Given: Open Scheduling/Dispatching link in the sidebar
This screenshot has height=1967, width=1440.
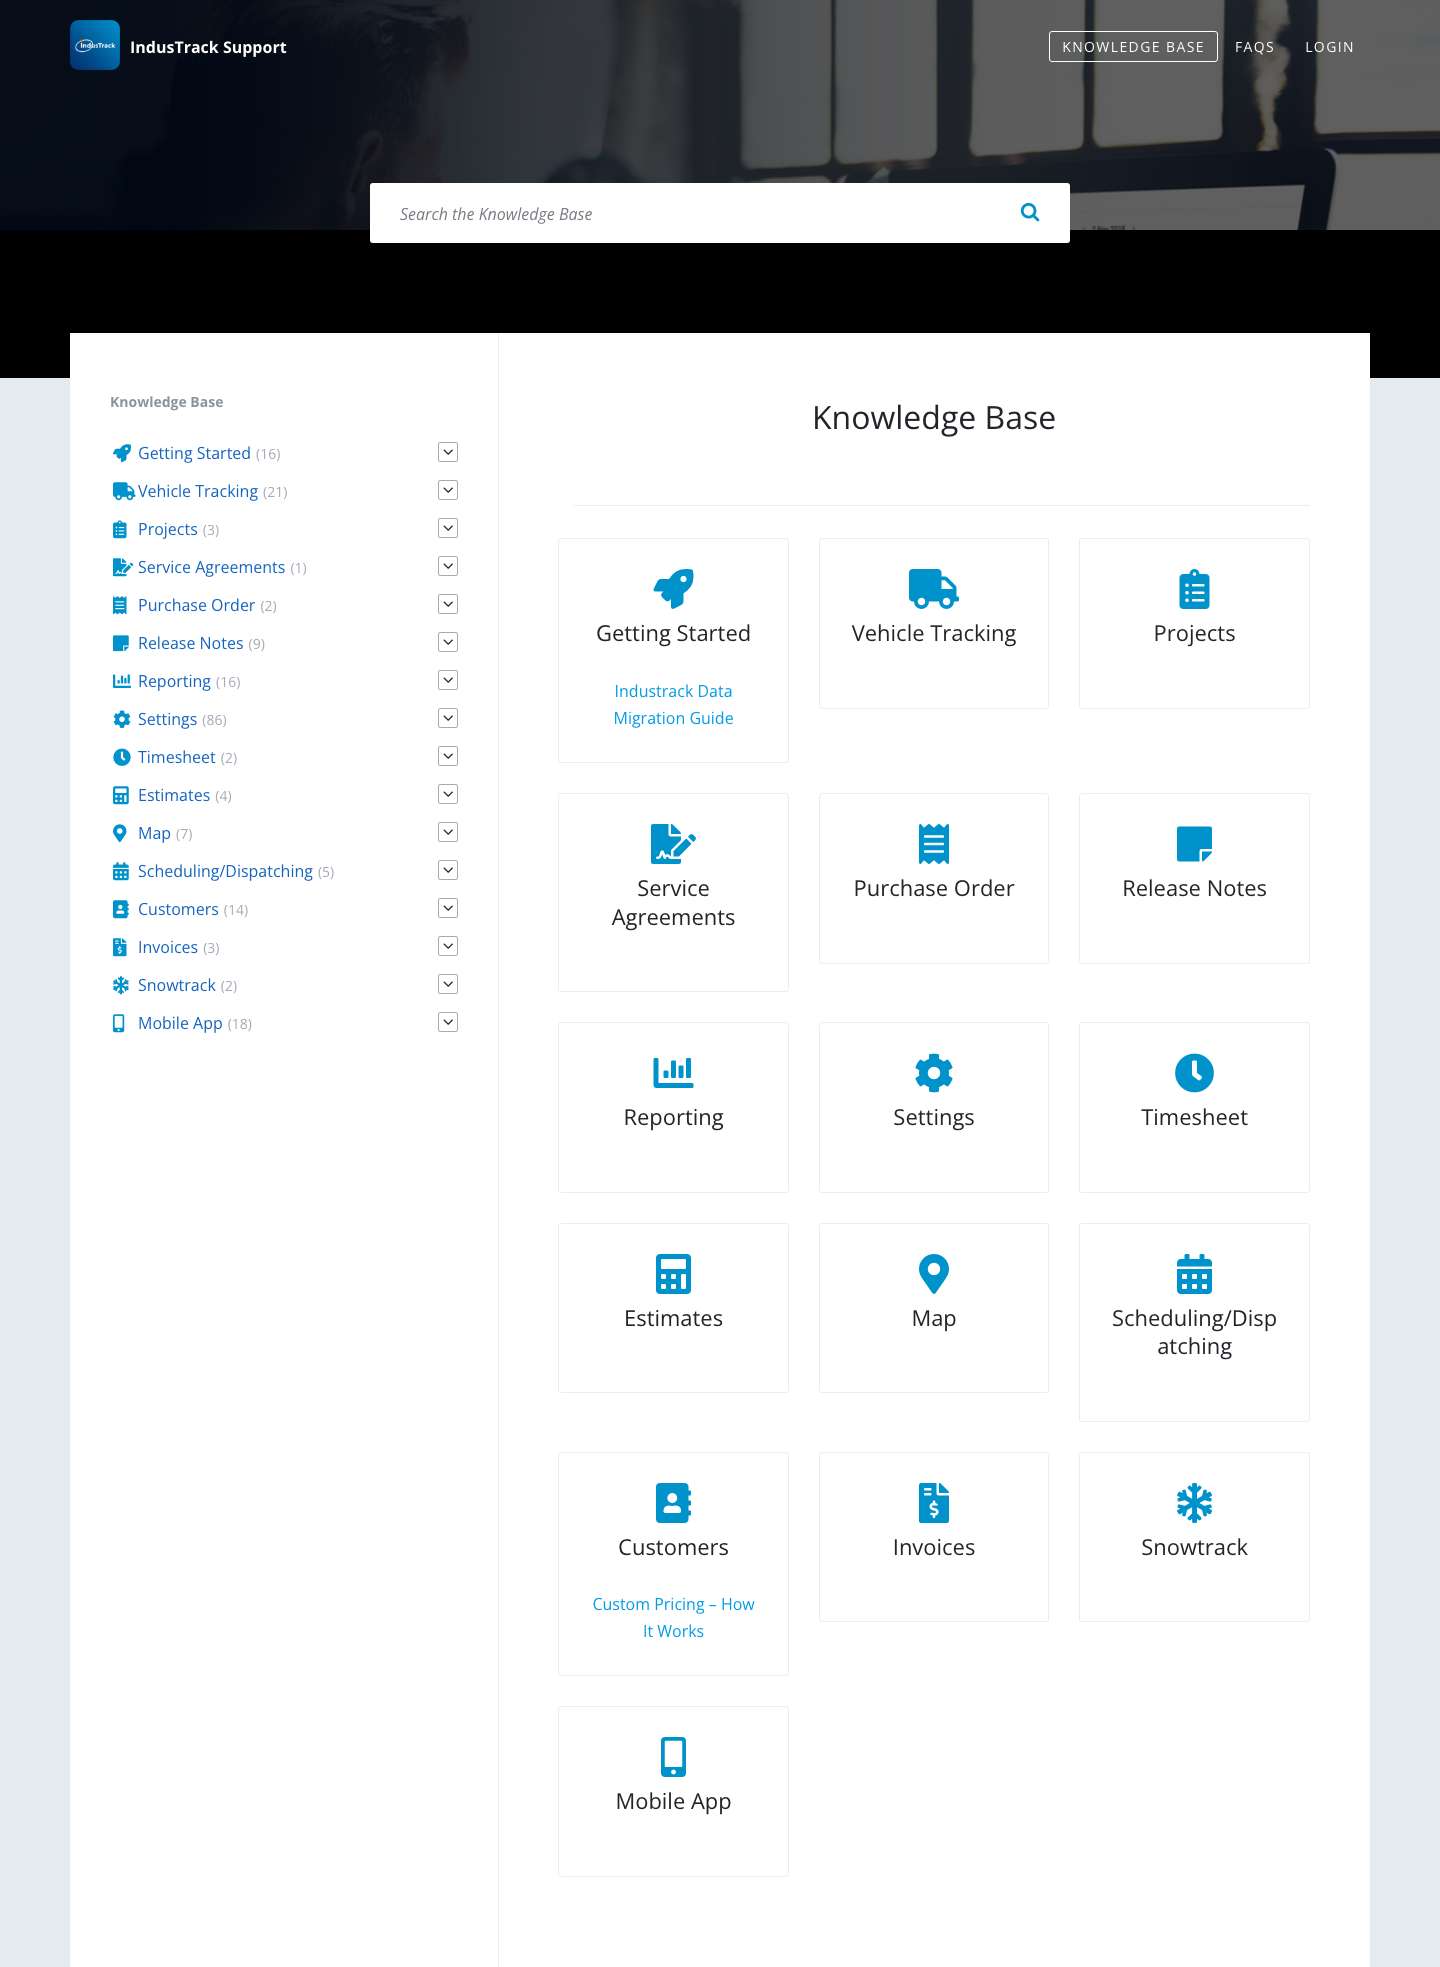Looking at the screenshot, I should (x=225, y=871).
